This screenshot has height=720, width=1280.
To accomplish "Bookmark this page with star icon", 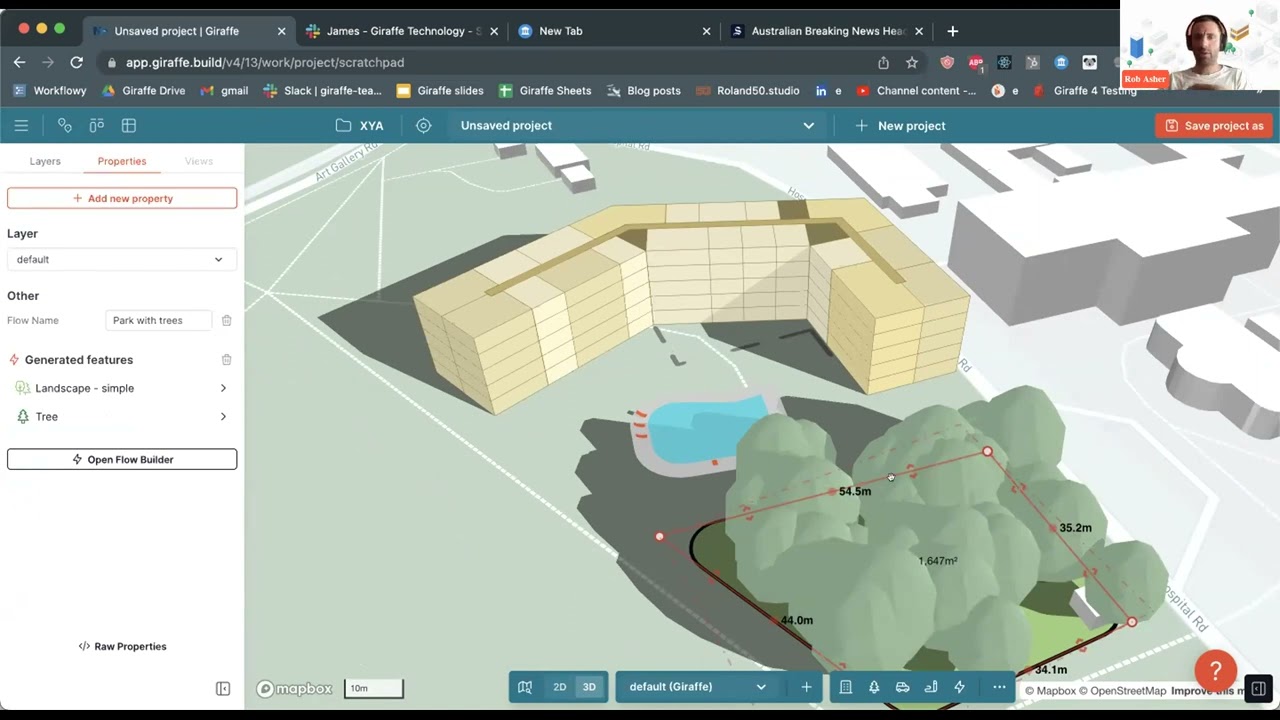I will coord(912,62).
